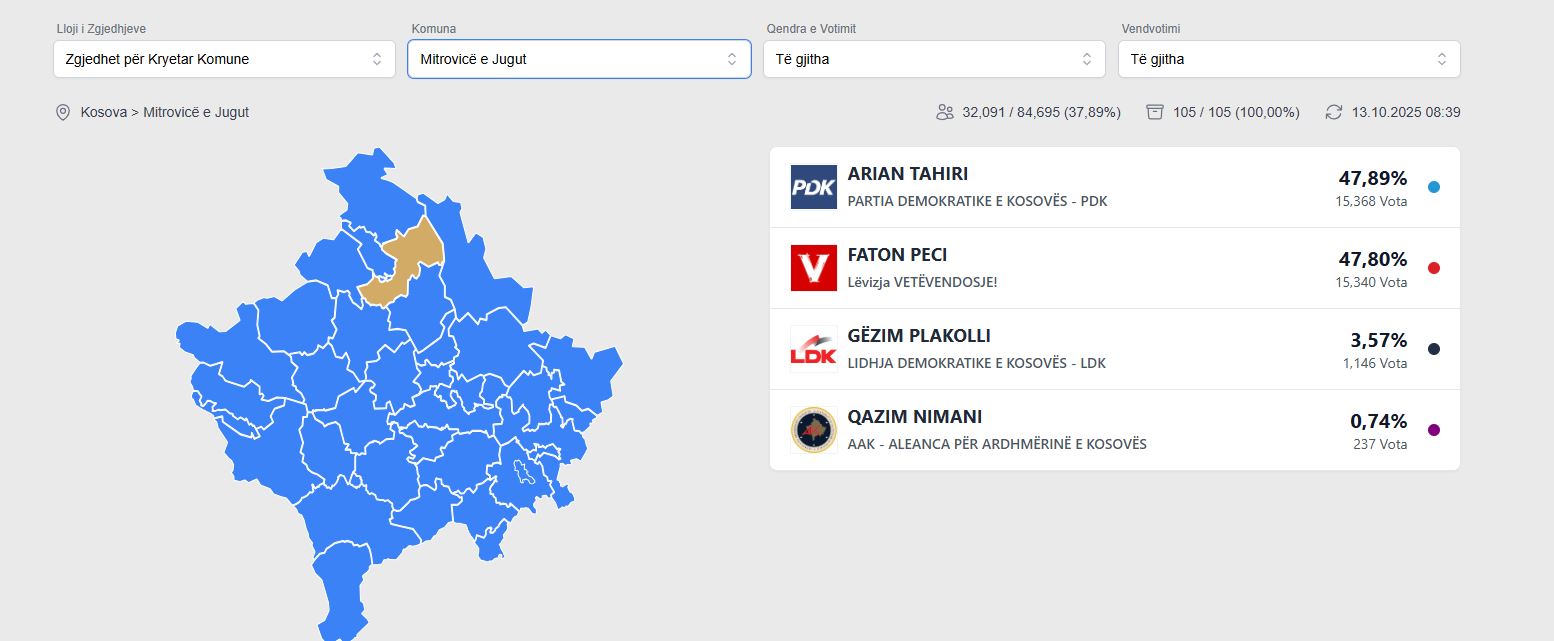Expand the Qendra e Votimit dropdown
Image resolution: width=1554 pixels, height=641 pixels.
933,59
